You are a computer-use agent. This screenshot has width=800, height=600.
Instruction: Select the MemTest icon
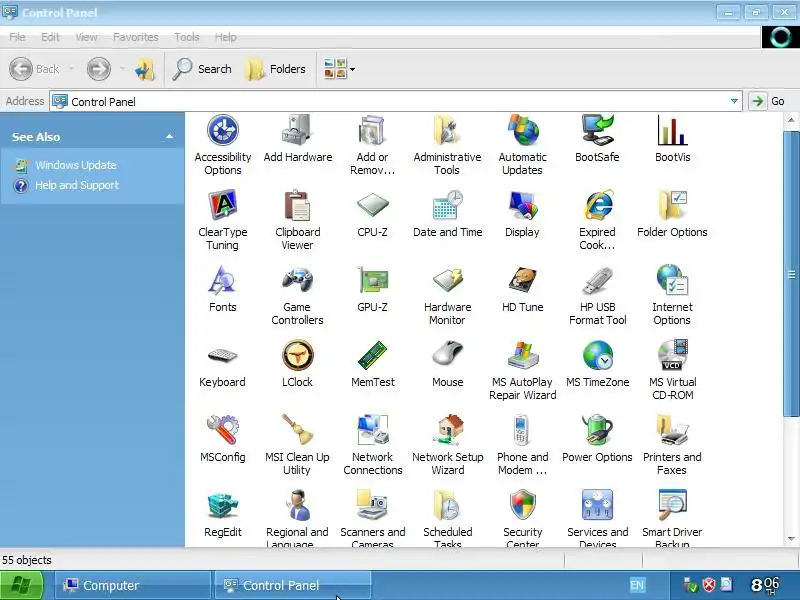click(372, 355)
